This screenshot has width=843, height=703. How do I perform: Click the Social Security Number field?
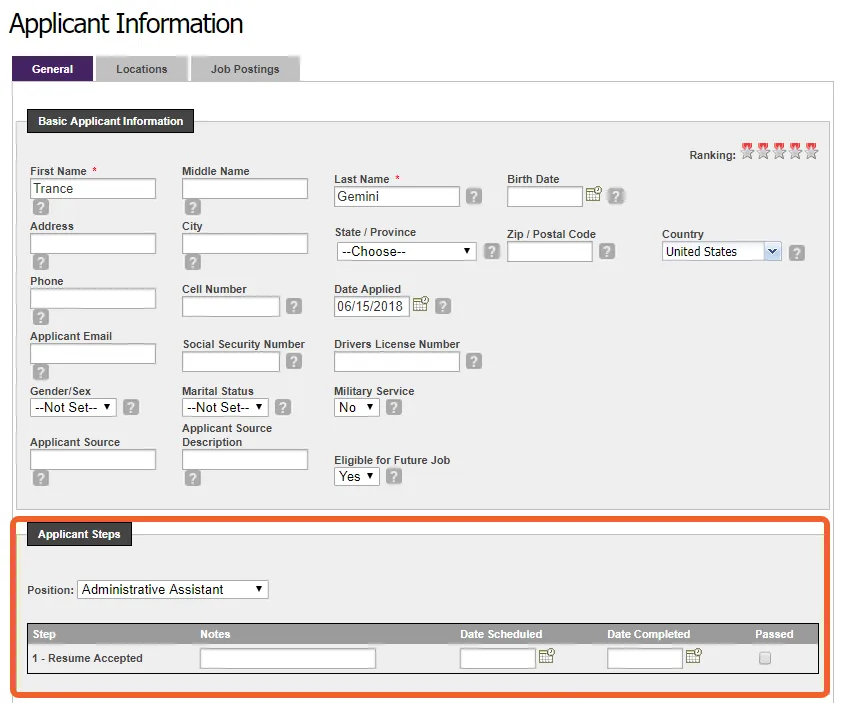(x=231, y=362)
